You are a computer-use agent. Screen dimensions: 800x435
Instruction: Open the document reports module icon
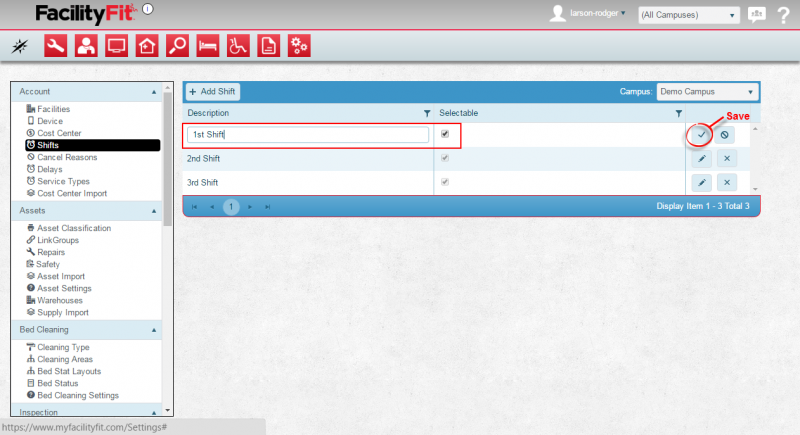click(269, 46)
